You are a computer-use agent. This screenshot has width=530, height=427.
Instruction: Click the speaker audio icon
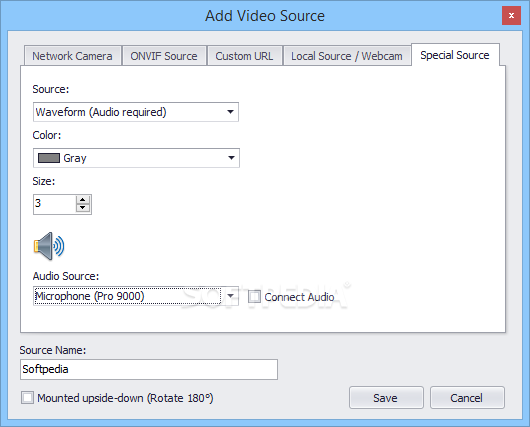[49, 246]
